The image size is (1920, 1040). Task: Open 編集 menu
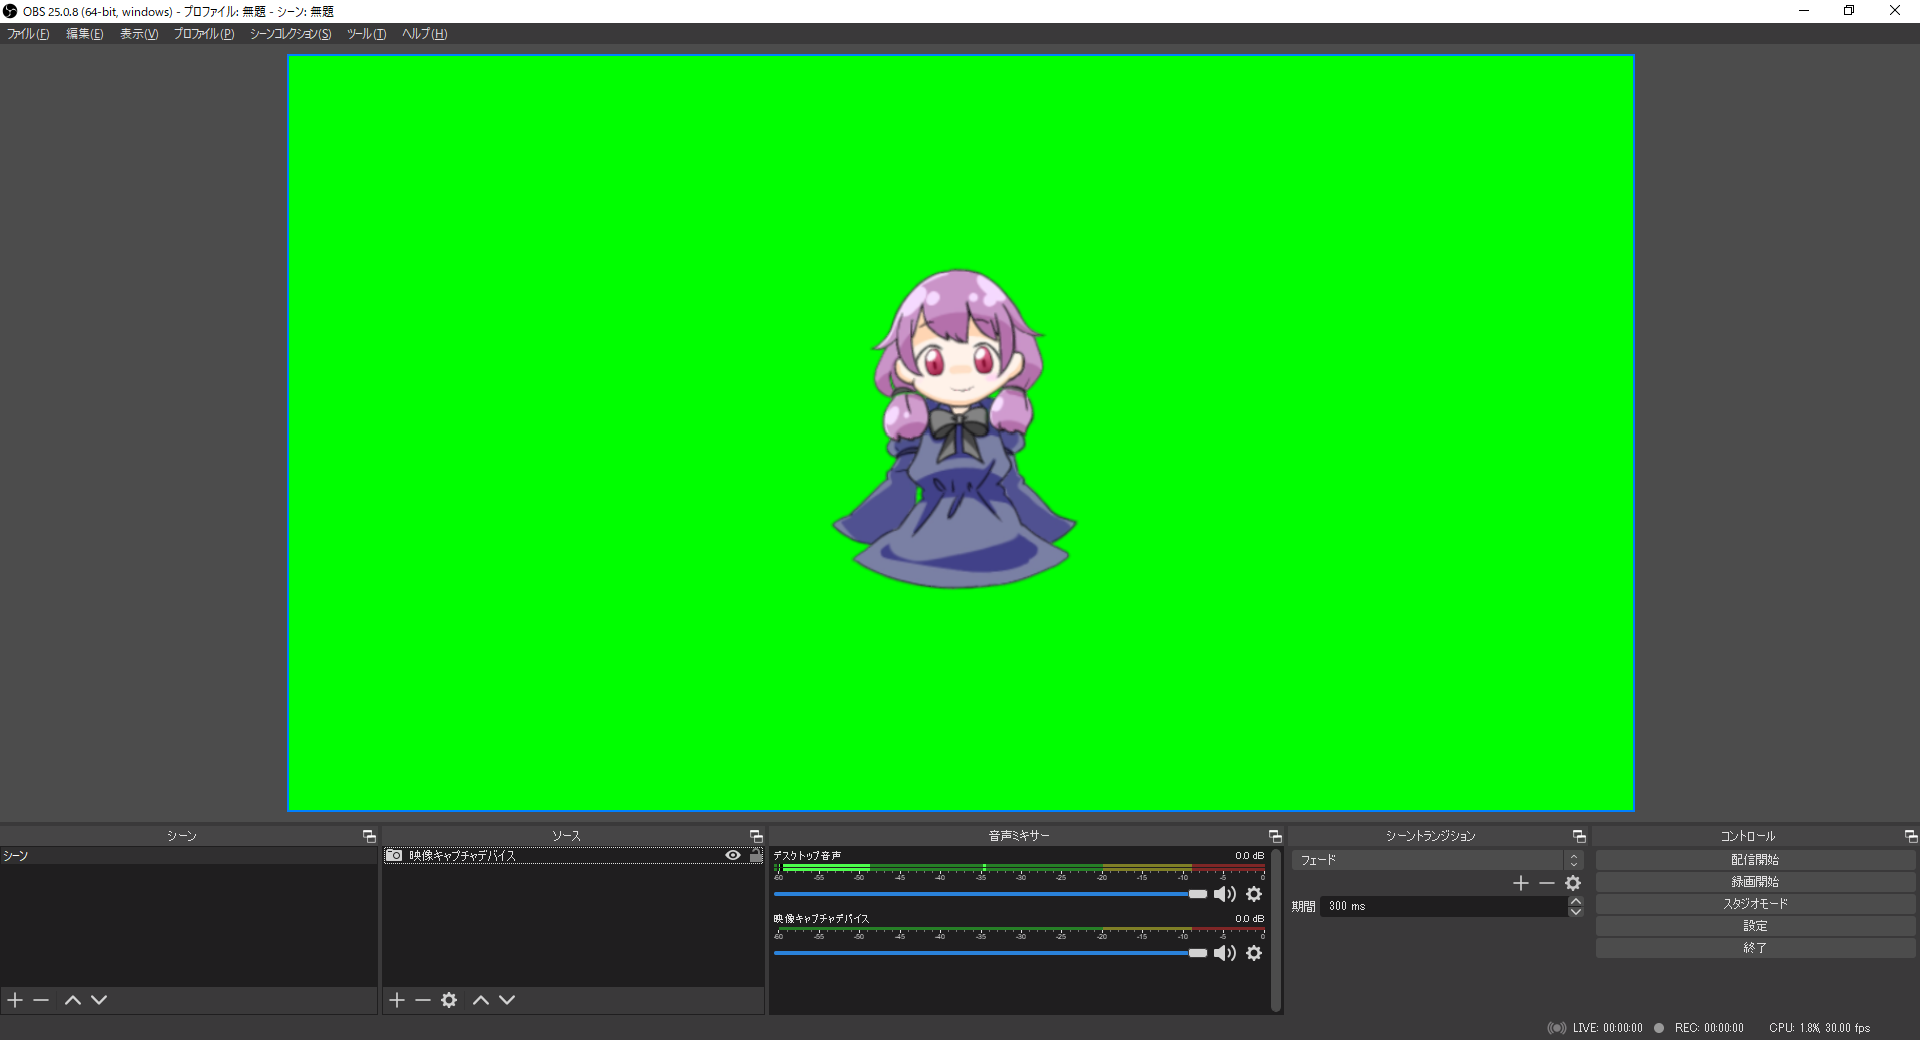tap(85, 34)
